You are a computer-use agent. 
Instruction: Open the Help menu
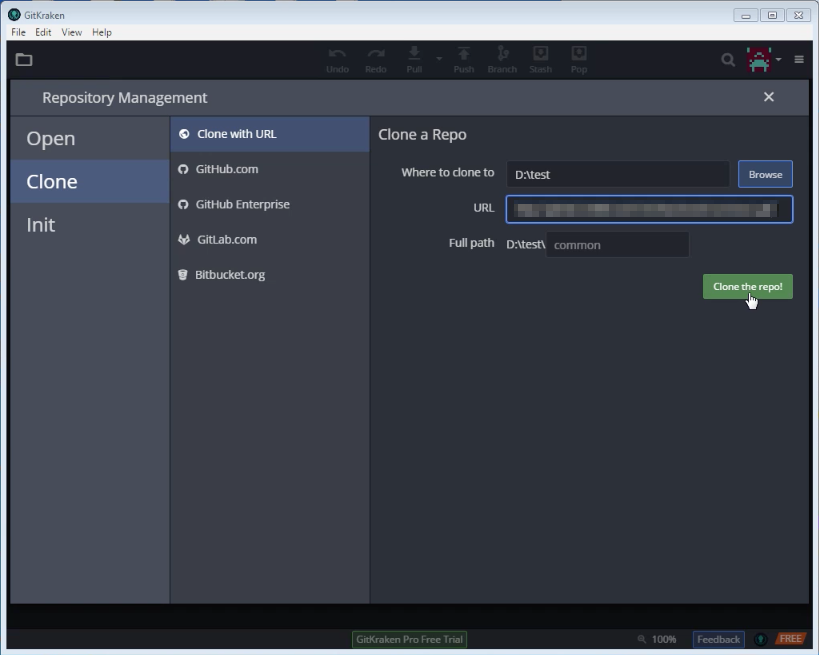coord(102,32)
